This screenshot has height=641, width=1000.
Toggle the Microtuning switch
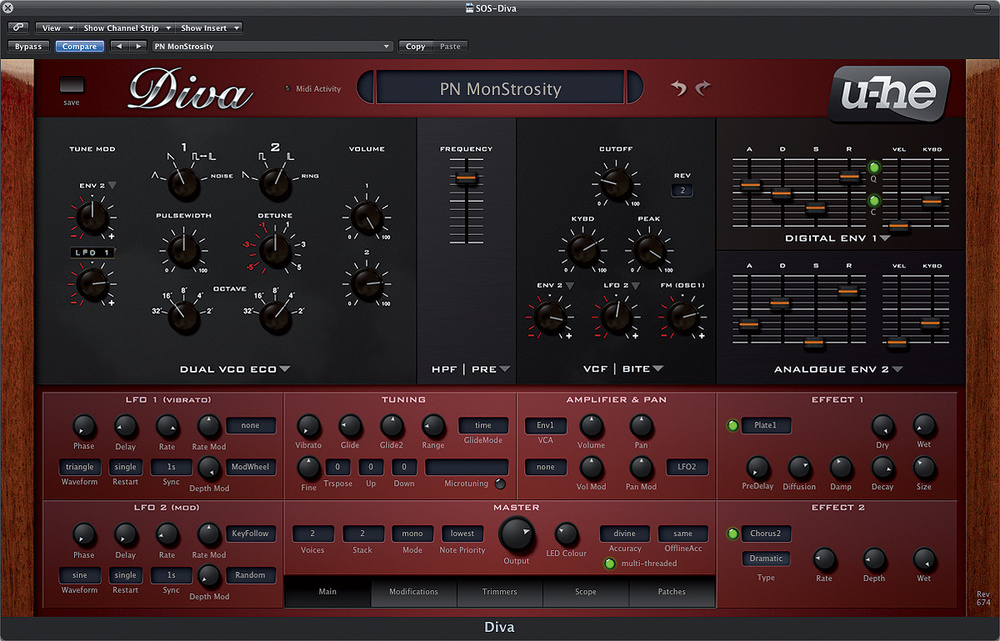[500, 484]
